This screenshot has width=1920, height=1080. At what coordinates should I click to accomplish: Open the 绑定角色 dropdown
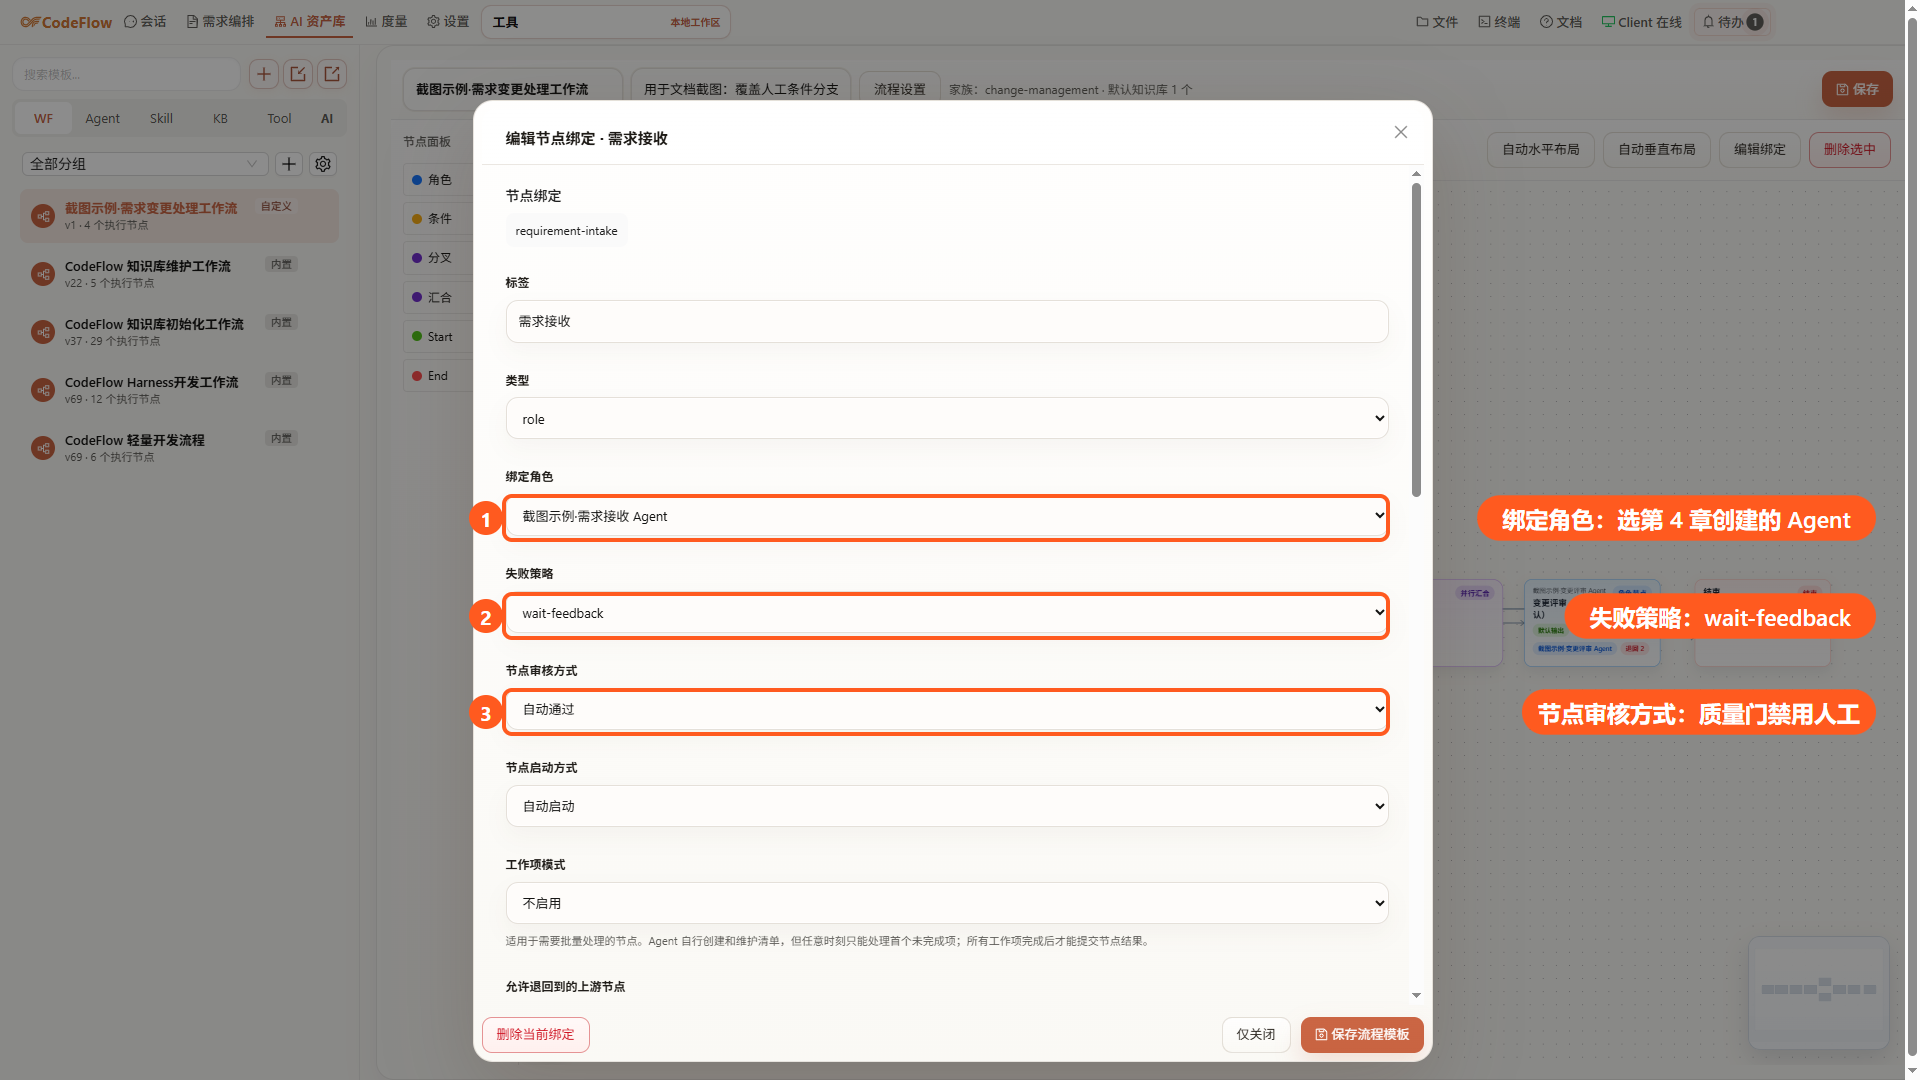(947, 517)
